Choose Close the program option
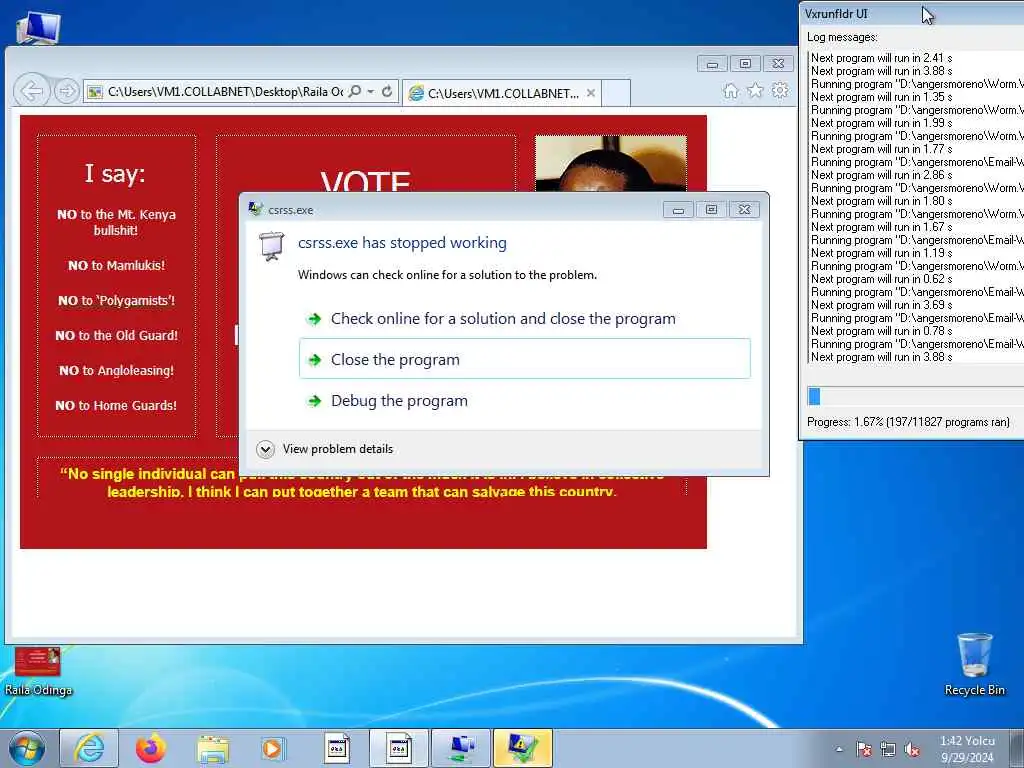 (524, 359)
